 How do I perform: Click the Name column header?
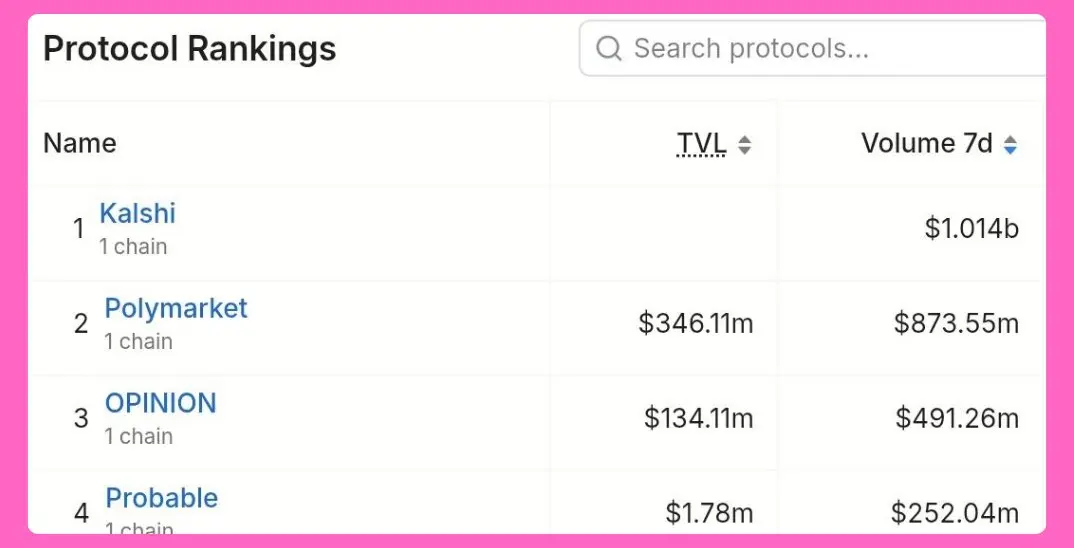tap(80, 144)
